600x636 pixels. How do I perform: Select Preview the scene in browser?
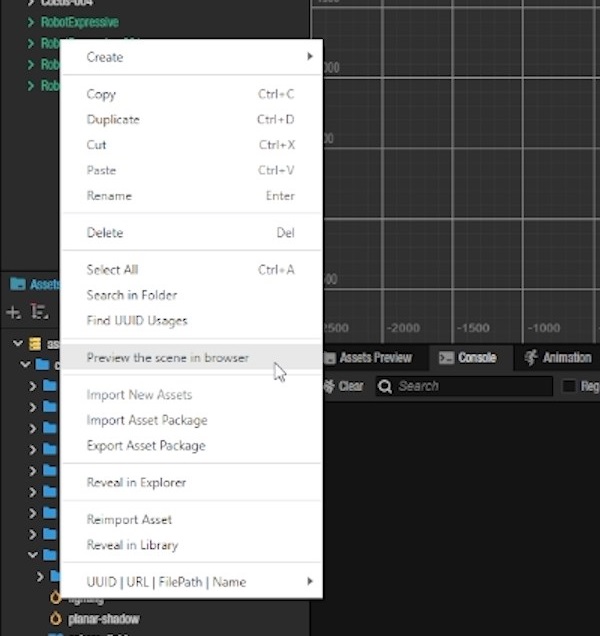[168, 358]
